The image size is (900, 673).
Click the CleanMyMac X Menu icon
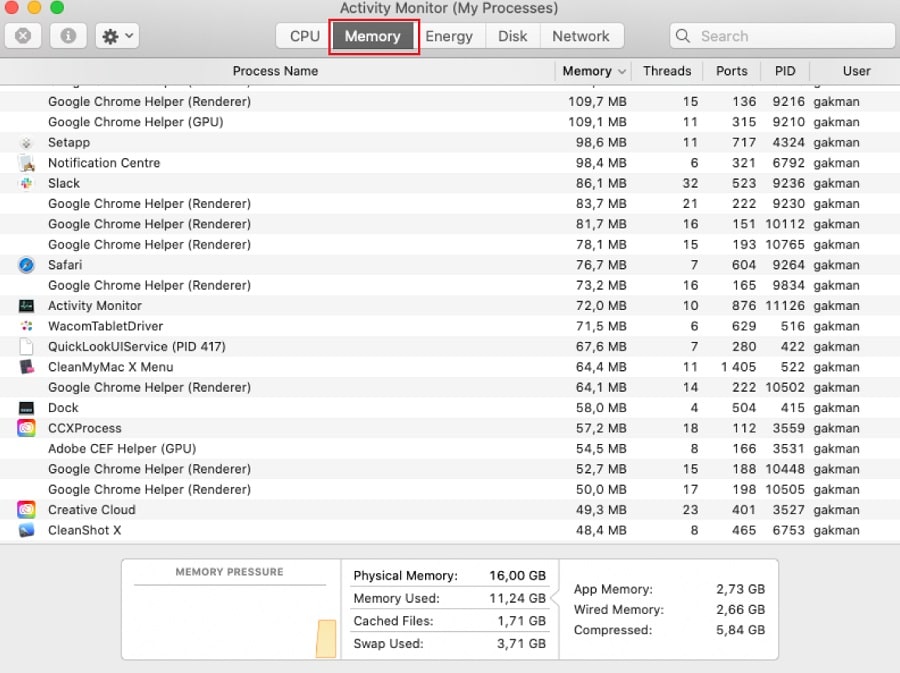26,367
